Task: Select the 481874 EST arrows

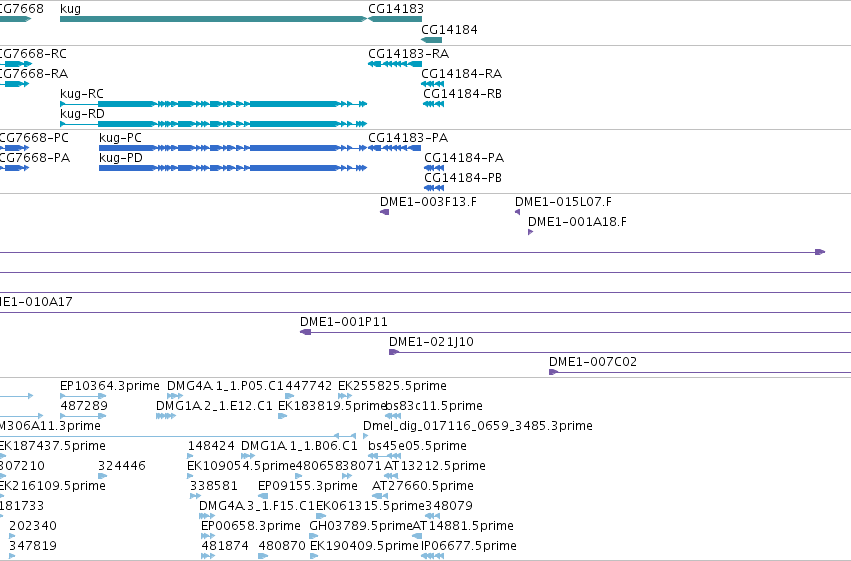Action: (x=208, y=556)
